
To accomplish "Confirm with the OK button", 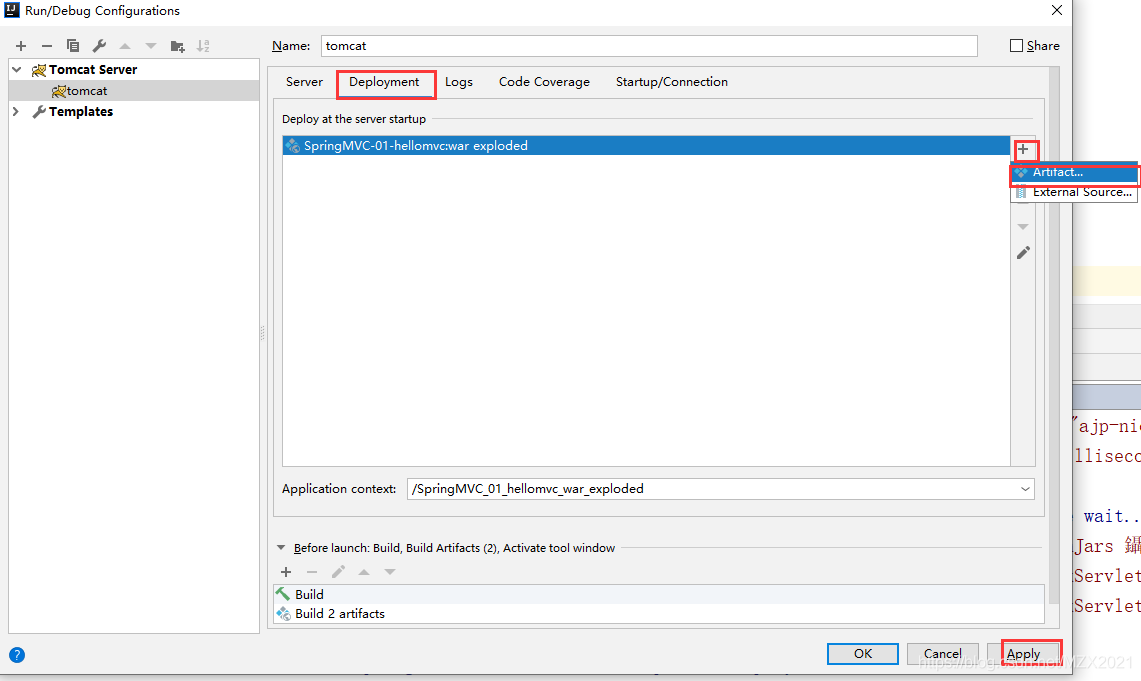I will (x=862, y=653).
